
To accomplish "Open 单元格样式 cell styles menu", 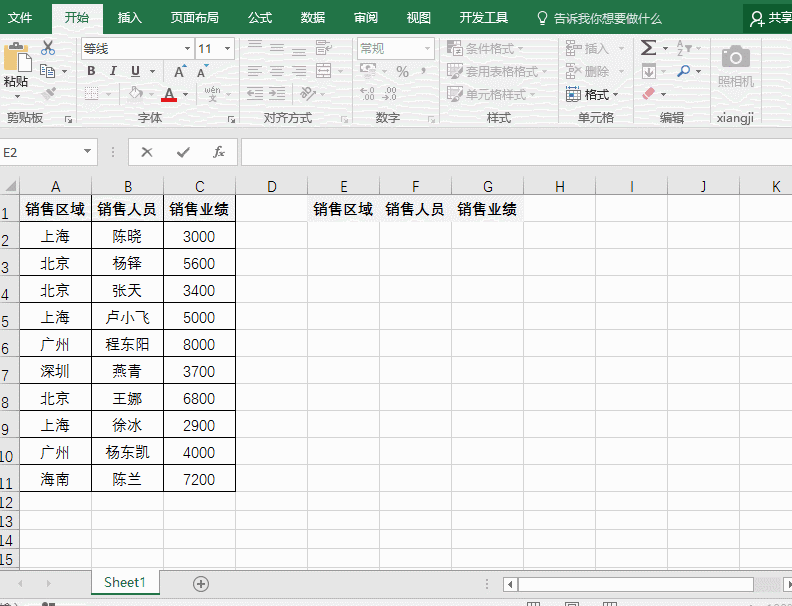I will pos(491,94).
